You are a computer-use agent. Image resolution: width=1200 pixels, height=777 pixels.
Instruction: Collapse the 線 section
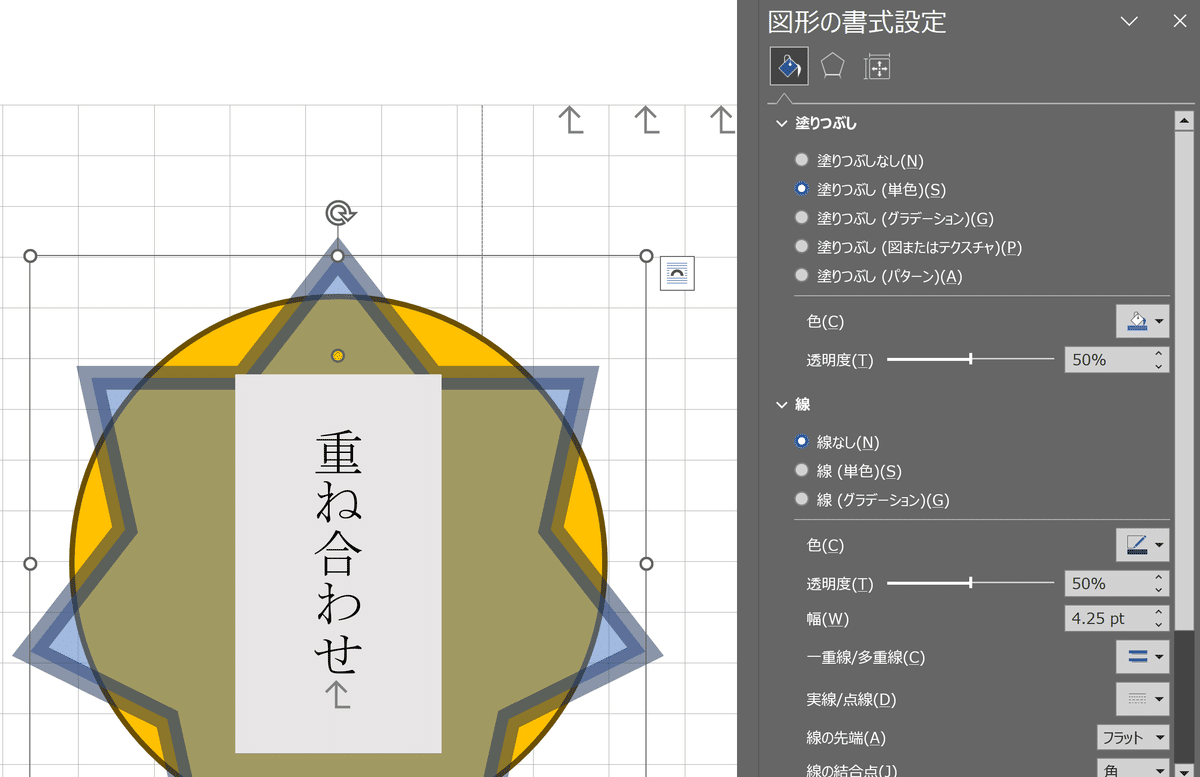[x=782, y=405]
